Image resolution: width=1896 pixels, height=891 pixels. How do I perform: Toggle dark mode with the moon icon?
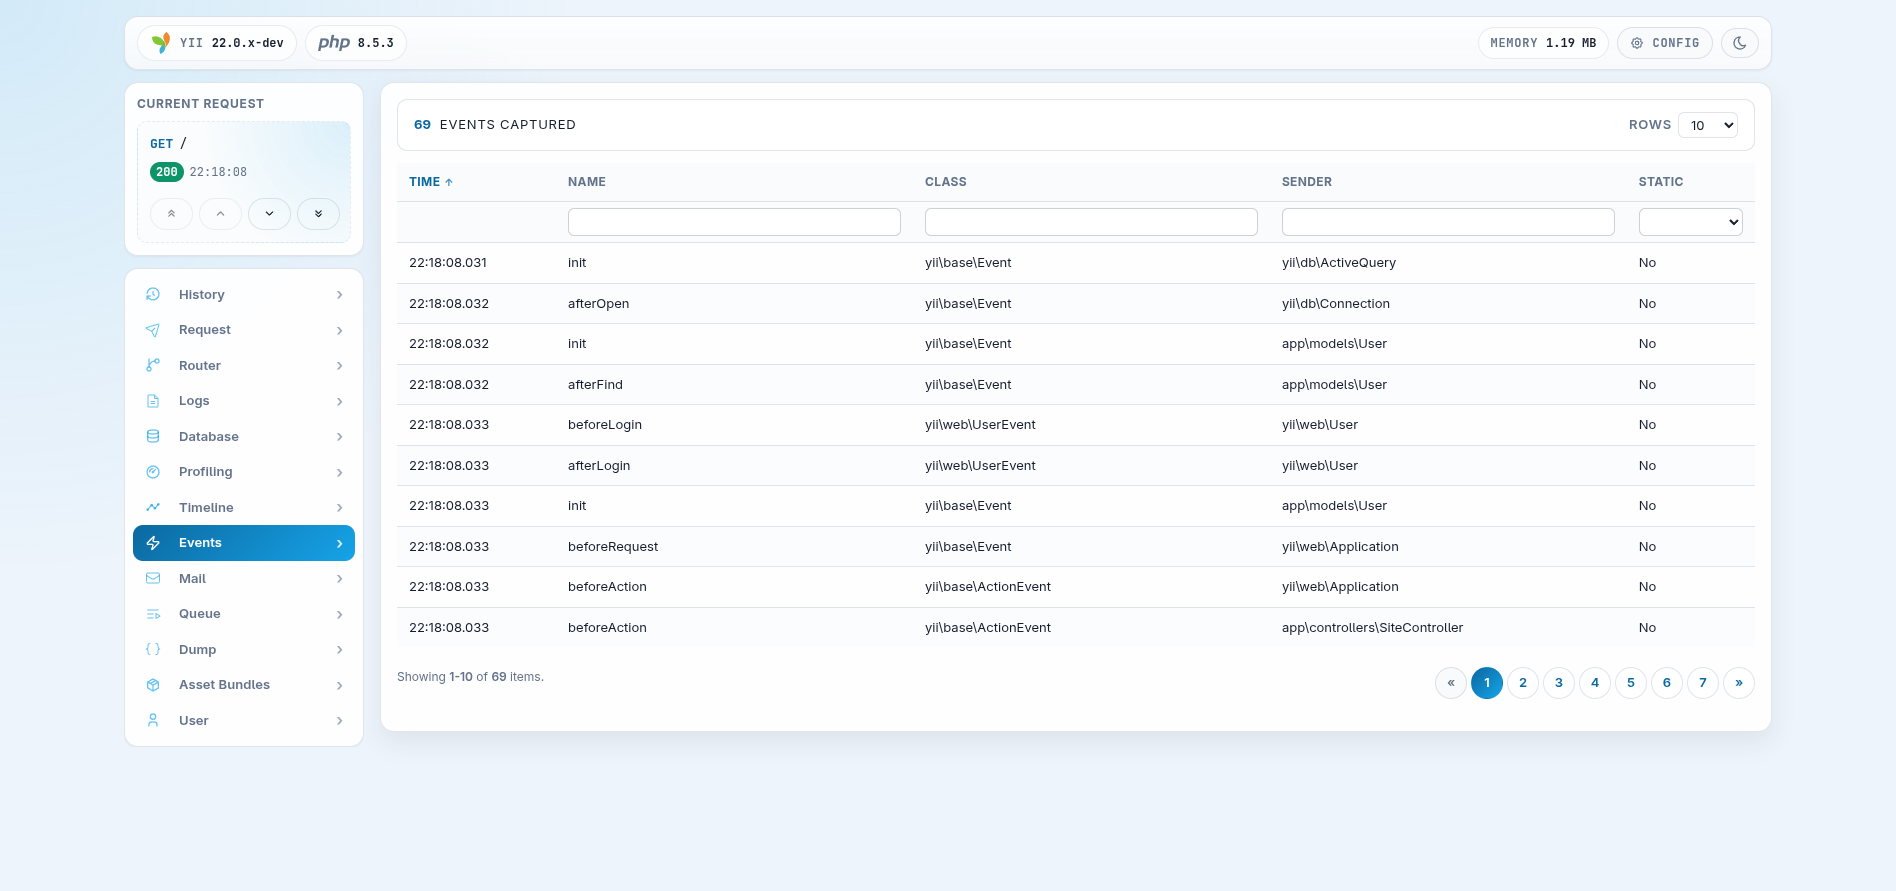coord(1740,43)
